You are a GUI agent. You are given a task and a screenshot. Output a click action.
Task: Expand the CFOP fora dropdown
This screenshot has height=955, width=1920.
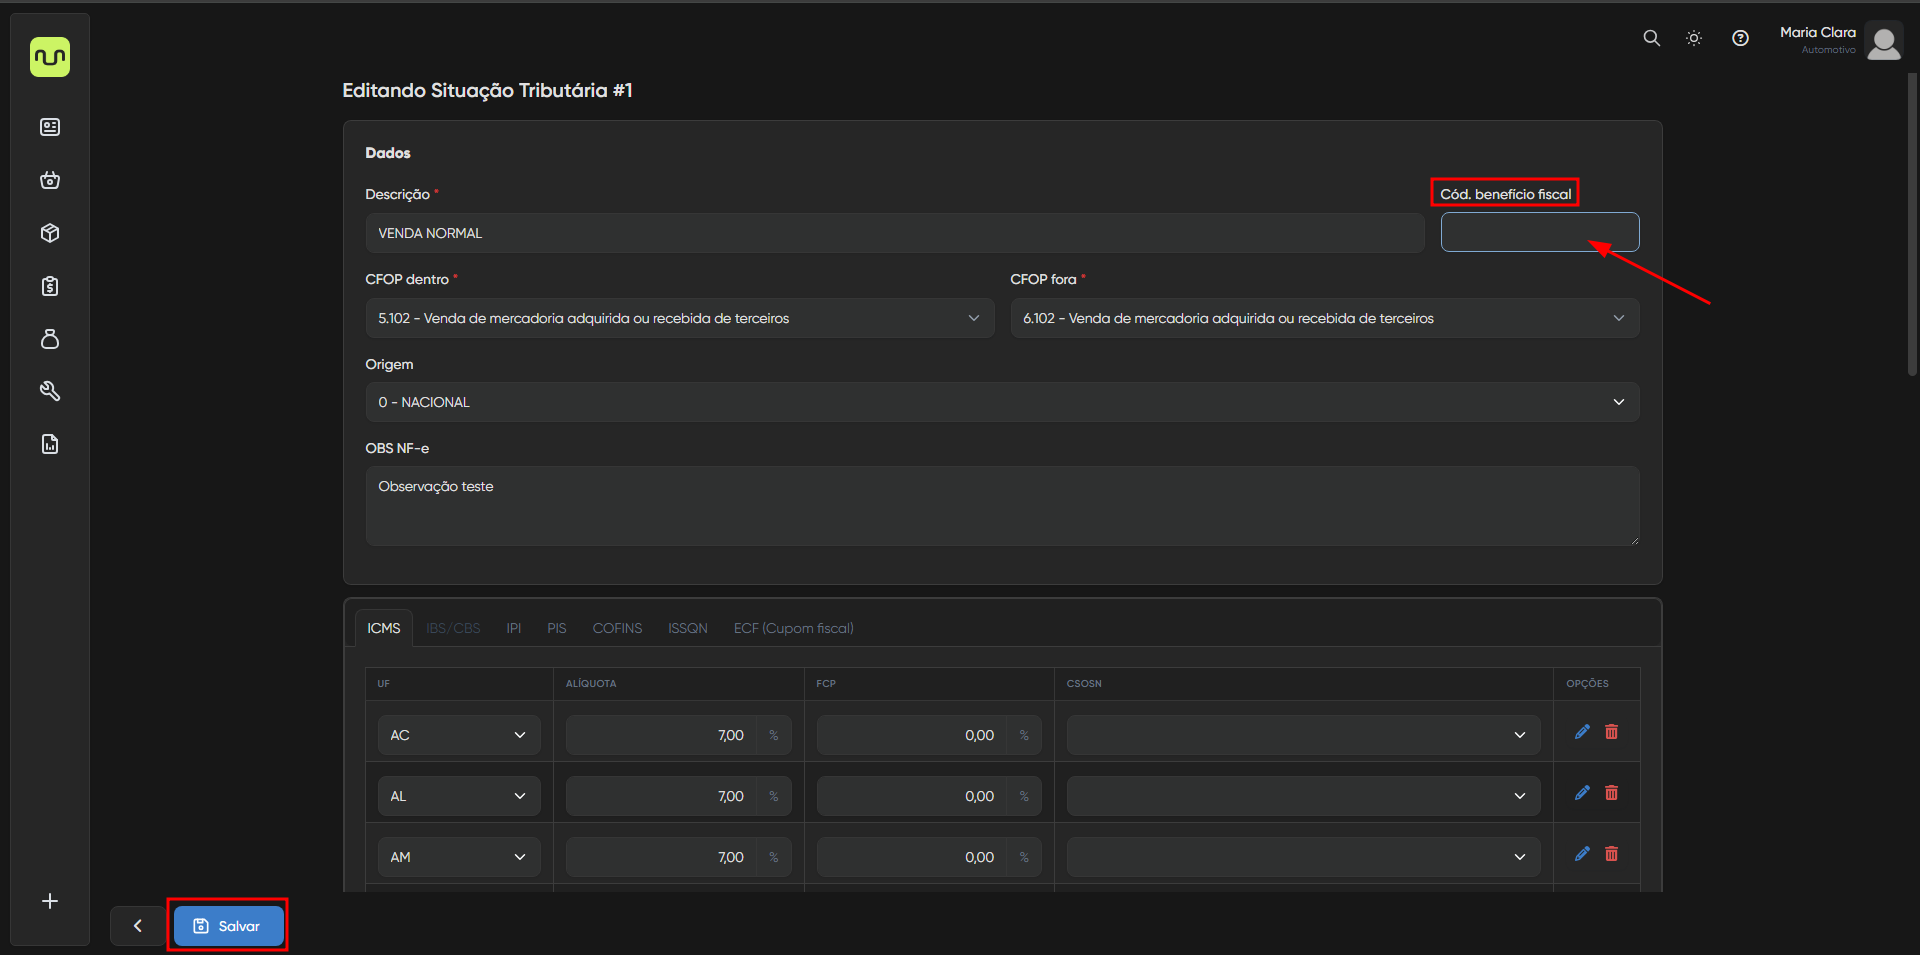pyautogui.click(x=1324, y=318)
